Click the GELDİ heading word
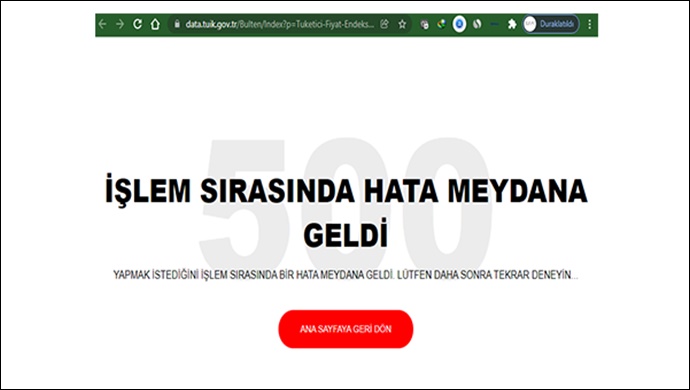This screenshot has height=390, width=690. [x=346, y=234]
